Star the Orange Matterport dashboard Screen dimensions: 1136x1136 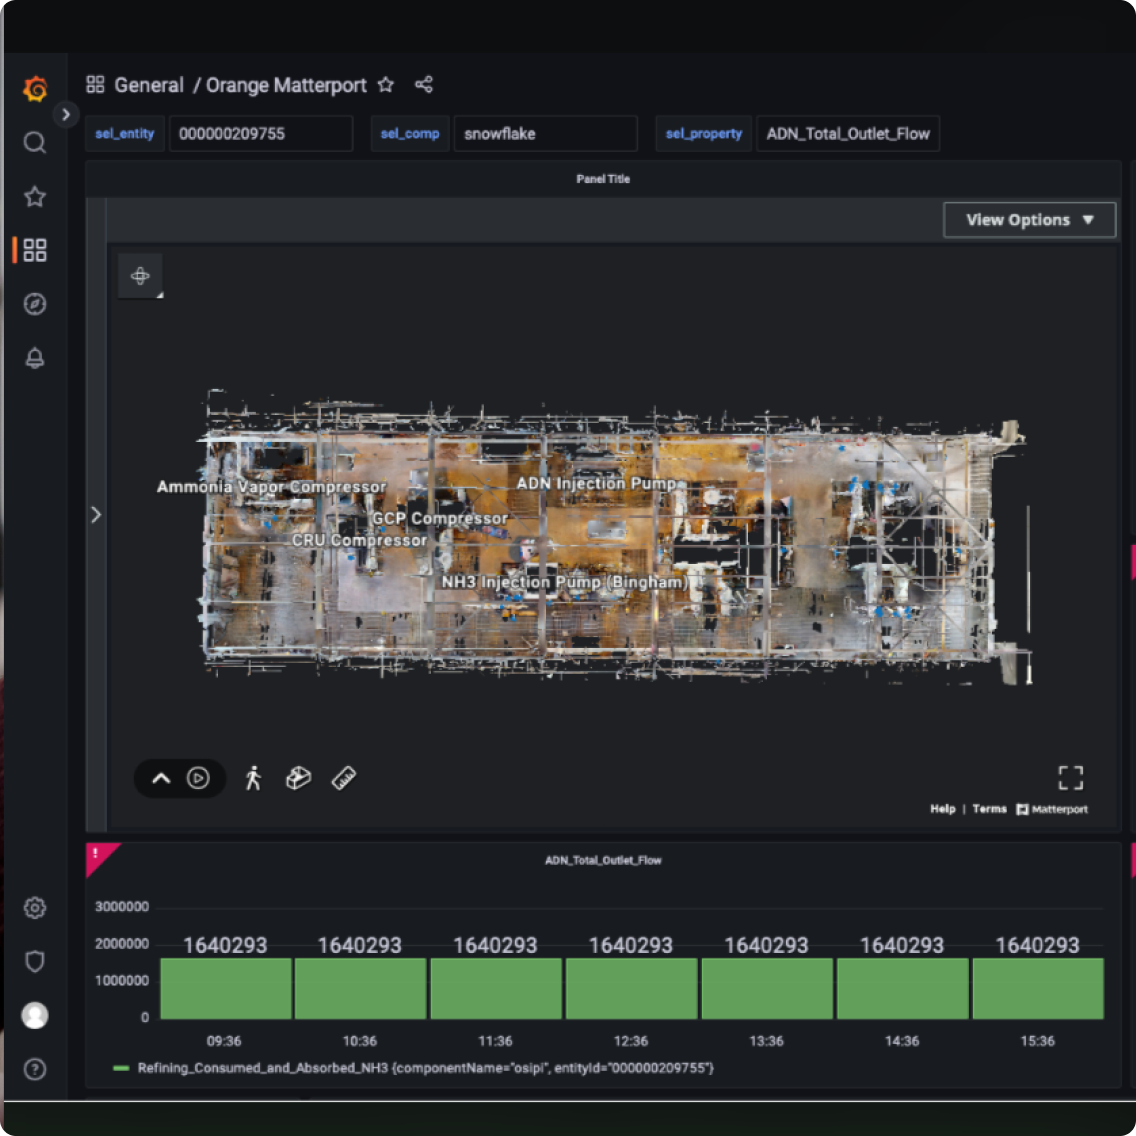[386, 86]
